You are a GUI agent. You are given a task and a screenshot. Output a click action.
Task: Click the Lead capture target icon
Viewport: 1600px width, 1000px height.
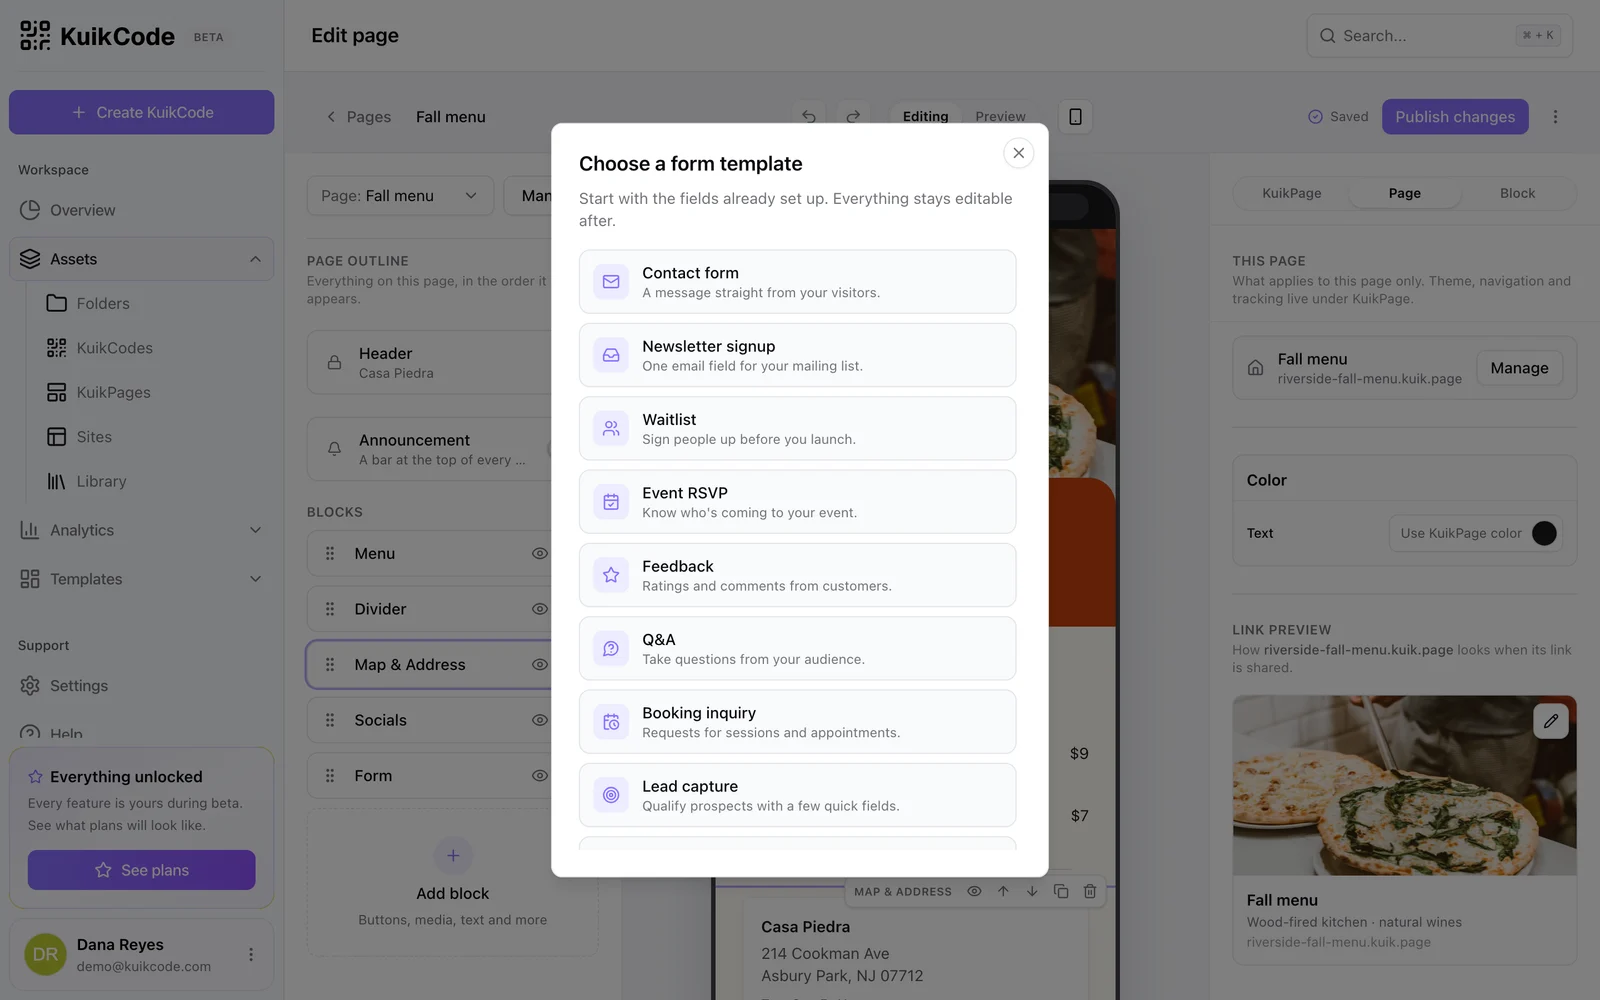[611, 795]
